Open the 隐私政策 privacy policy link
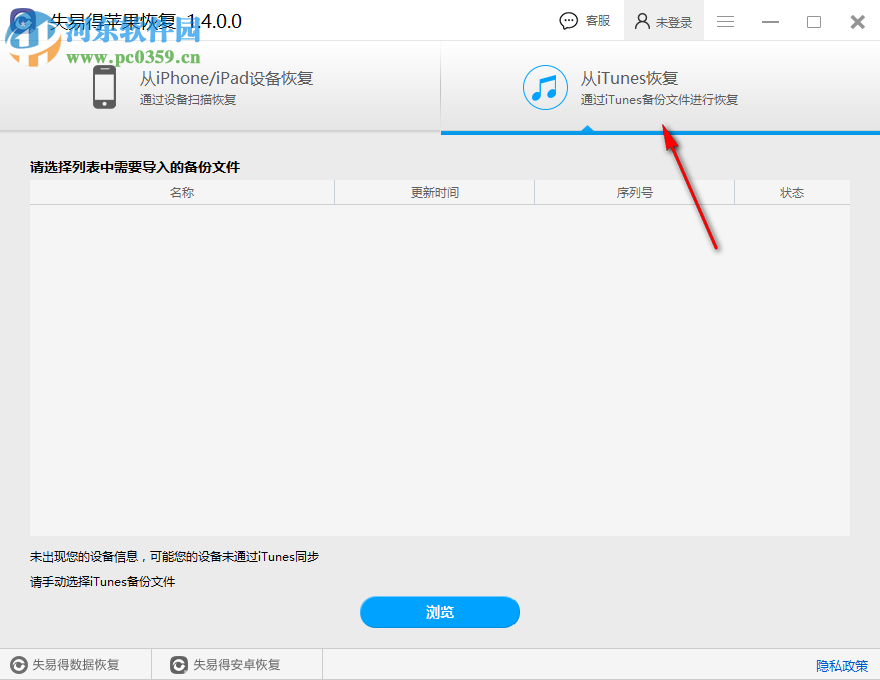 840,665
